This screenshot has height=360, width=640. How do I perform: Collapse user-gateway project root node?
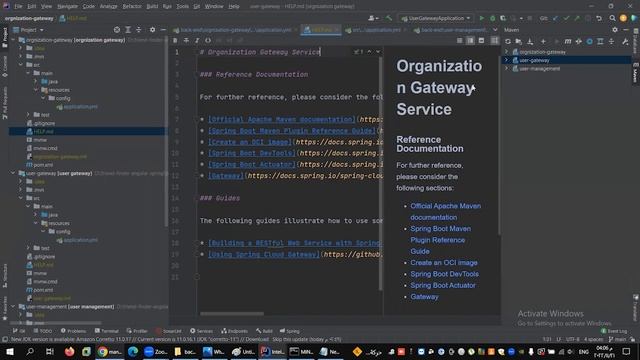click(13, 173)
